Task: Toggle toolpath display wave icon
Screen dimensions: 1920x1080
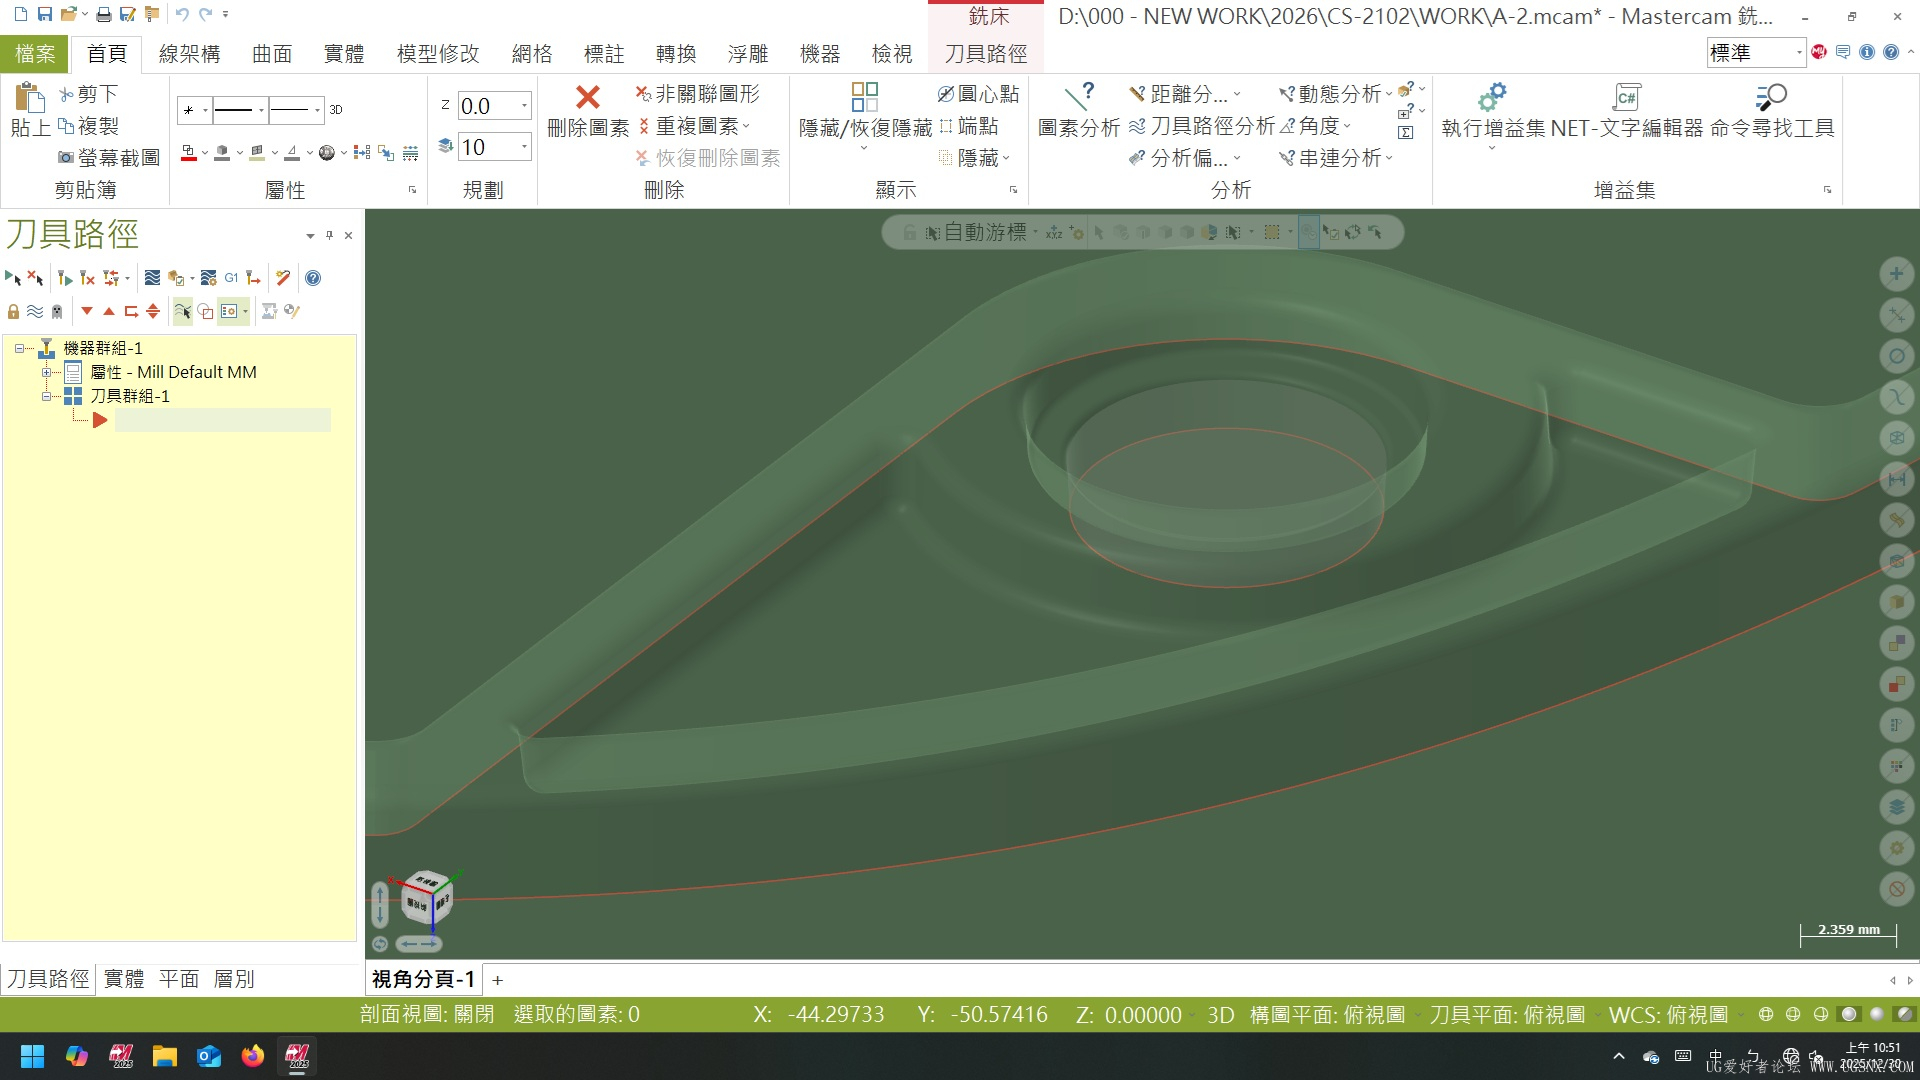Action: click(x=35, y=311)
